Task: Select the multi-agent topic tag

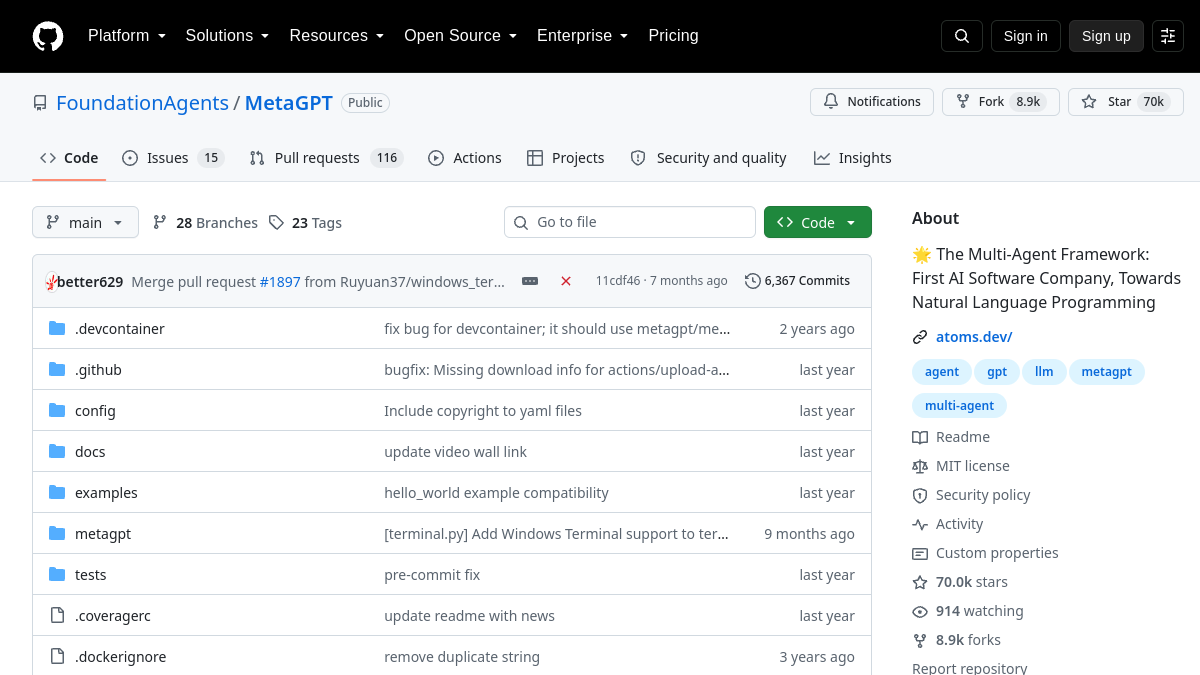Action: coord(959,405)
